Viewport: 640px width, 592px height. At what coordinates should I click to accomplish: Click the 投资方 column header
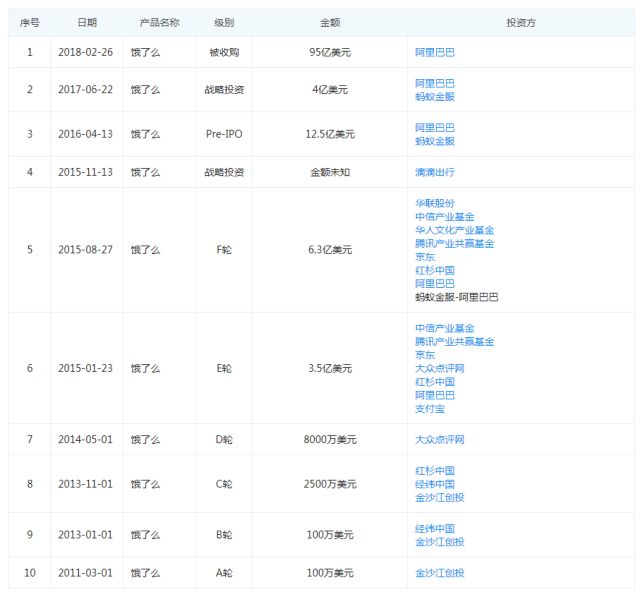(x=521, y=23)
